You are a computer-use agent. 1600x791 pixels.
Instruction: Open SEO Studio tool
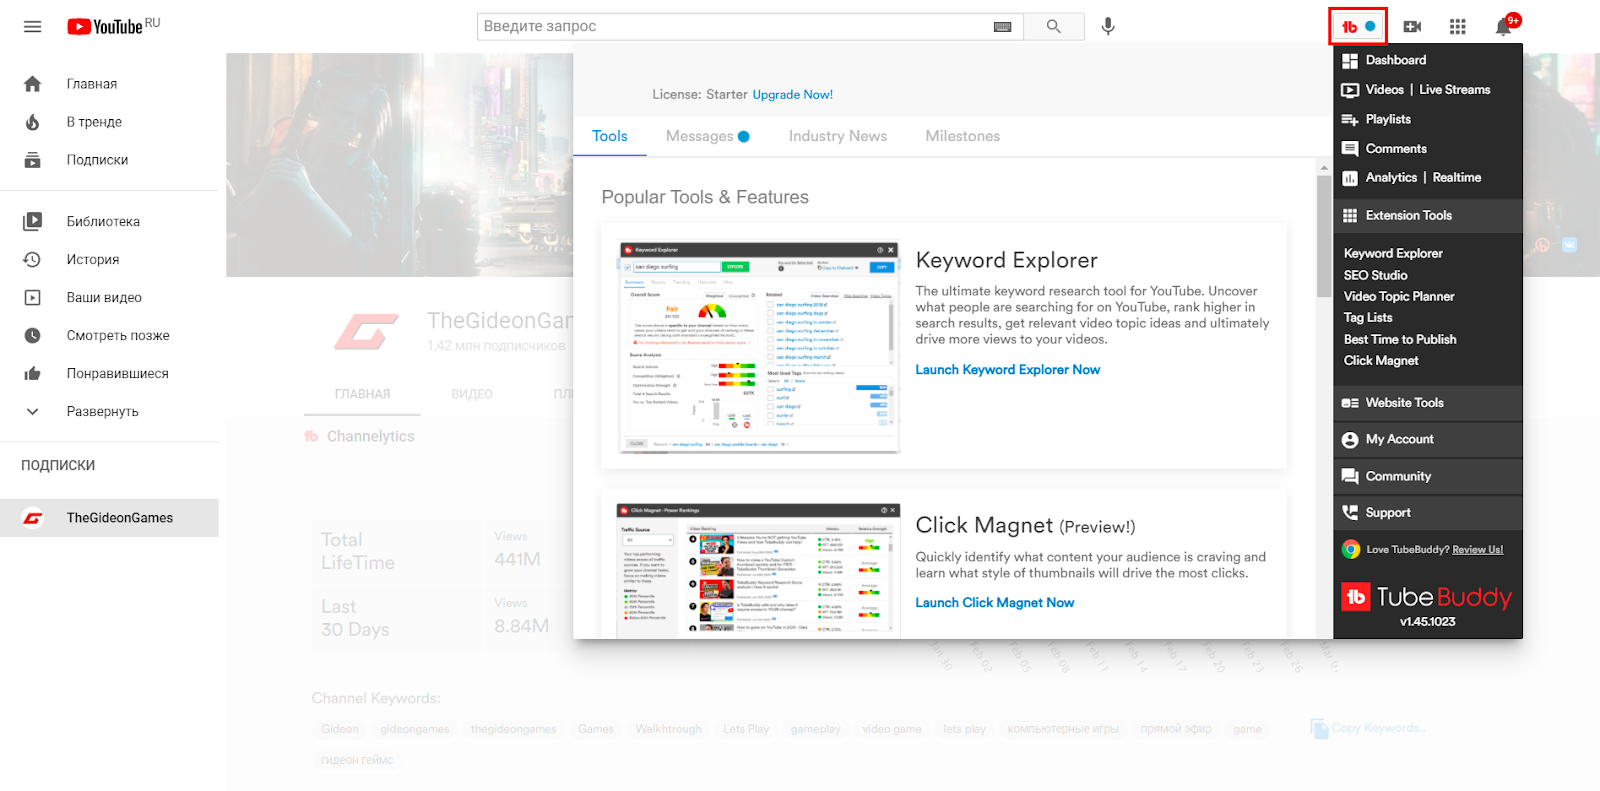(x=1375, y=275)
